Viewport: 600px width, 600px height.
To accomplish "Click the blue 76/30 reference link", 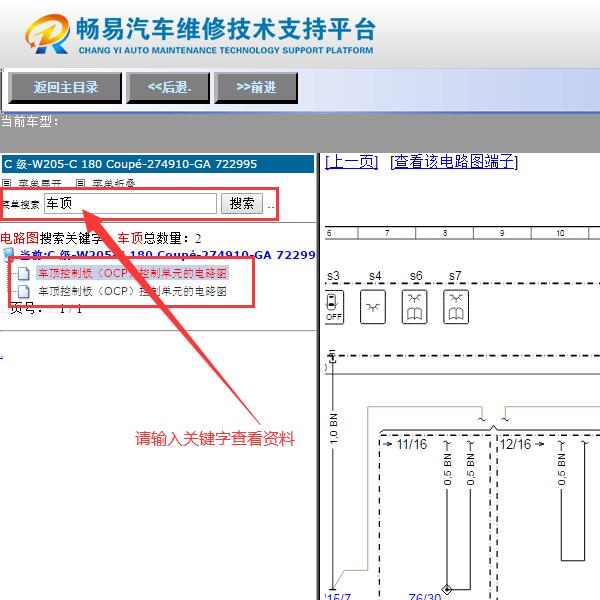I will click(x=425, y=596).
